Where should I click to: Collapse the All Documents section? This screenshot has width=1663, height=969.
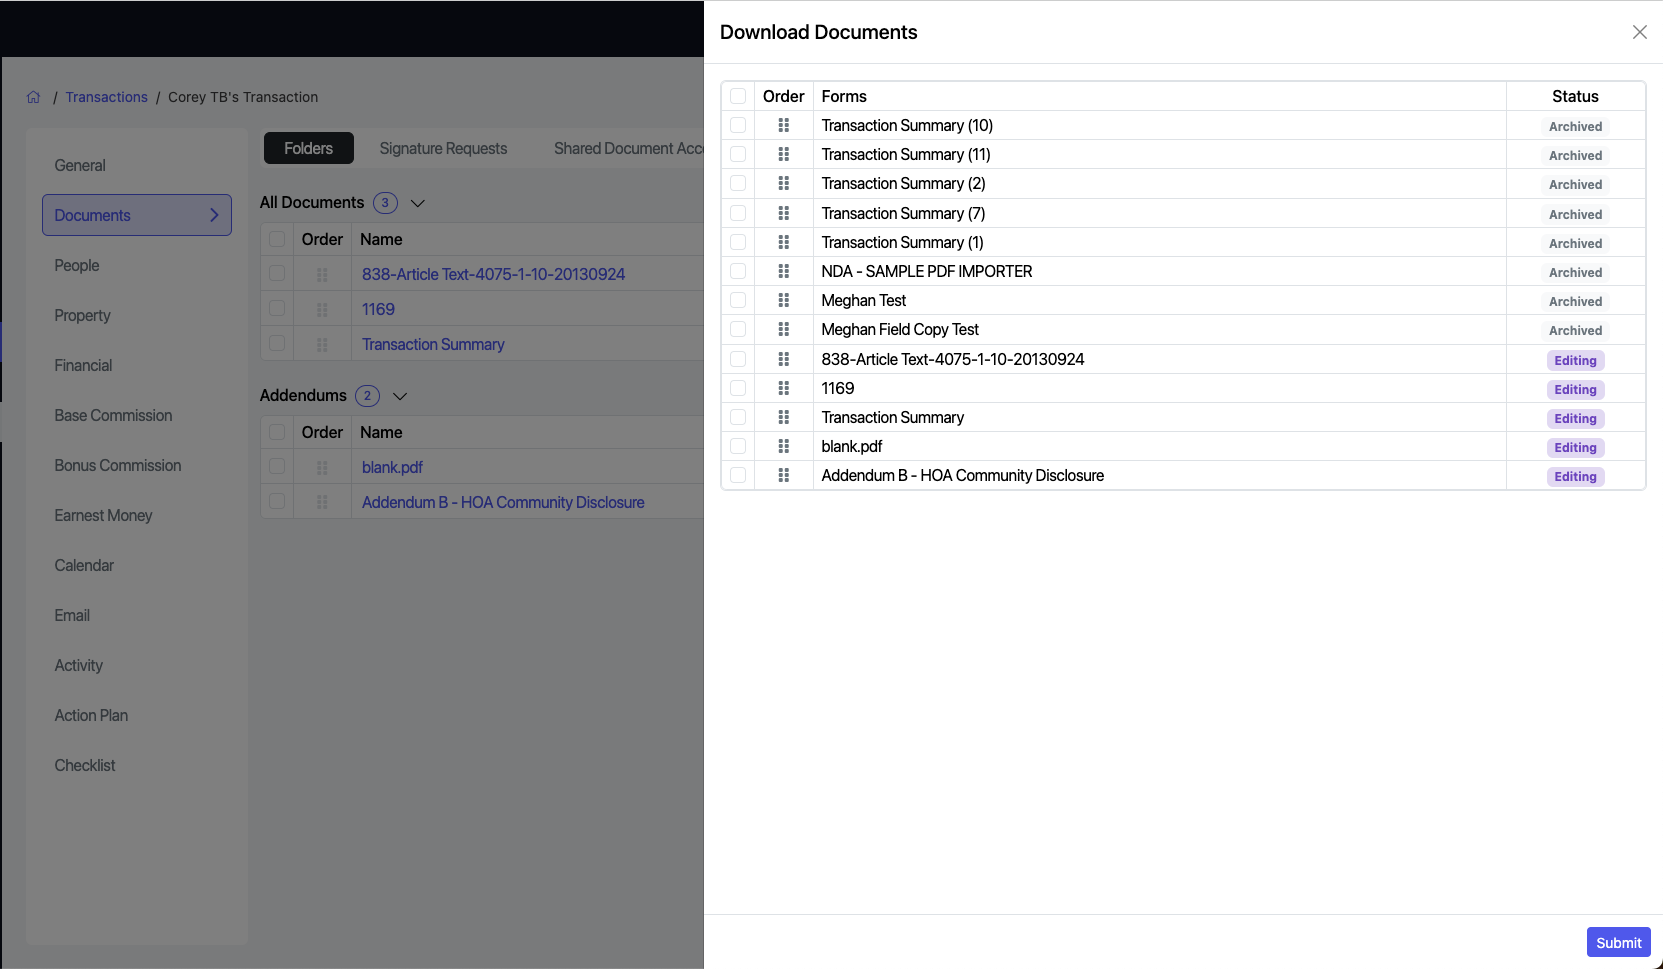coord(418,203)
